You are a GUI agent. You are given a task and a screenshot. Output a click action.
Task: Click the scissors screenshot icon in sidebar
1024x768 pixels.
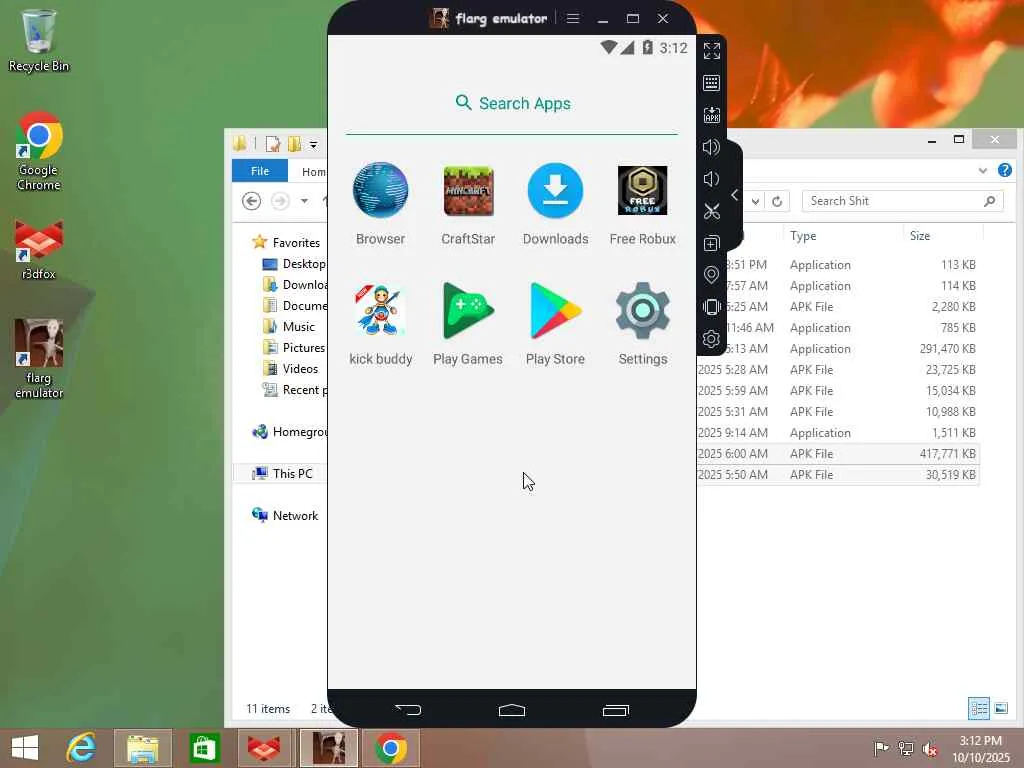[711, 211]
